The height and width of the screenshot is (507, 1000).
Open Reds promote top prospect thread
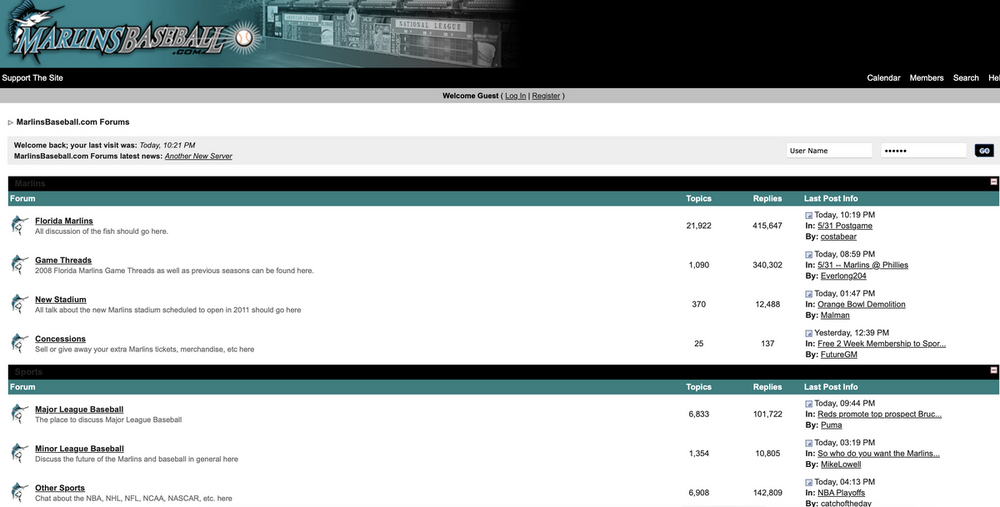pos(879,414)
